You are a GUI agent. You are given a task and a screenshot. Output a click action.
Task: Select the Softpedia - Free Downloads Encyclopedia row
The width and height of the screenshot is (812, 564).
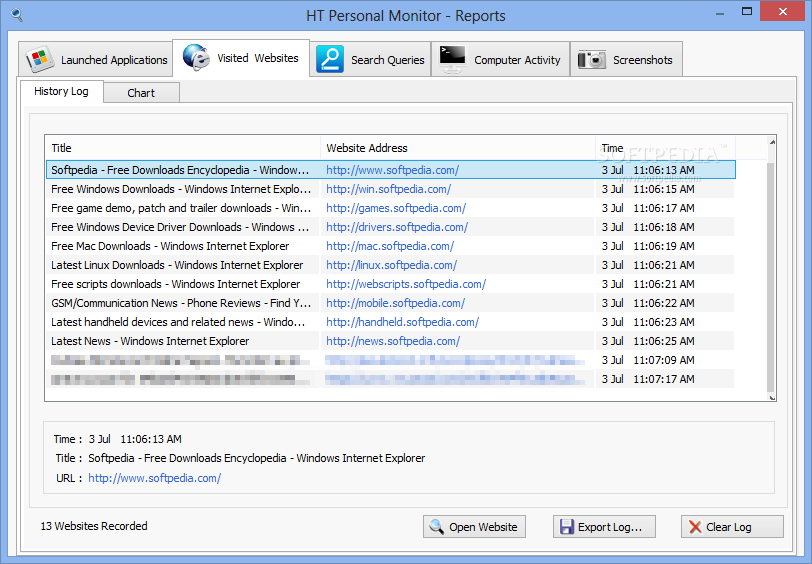[391, 170]
